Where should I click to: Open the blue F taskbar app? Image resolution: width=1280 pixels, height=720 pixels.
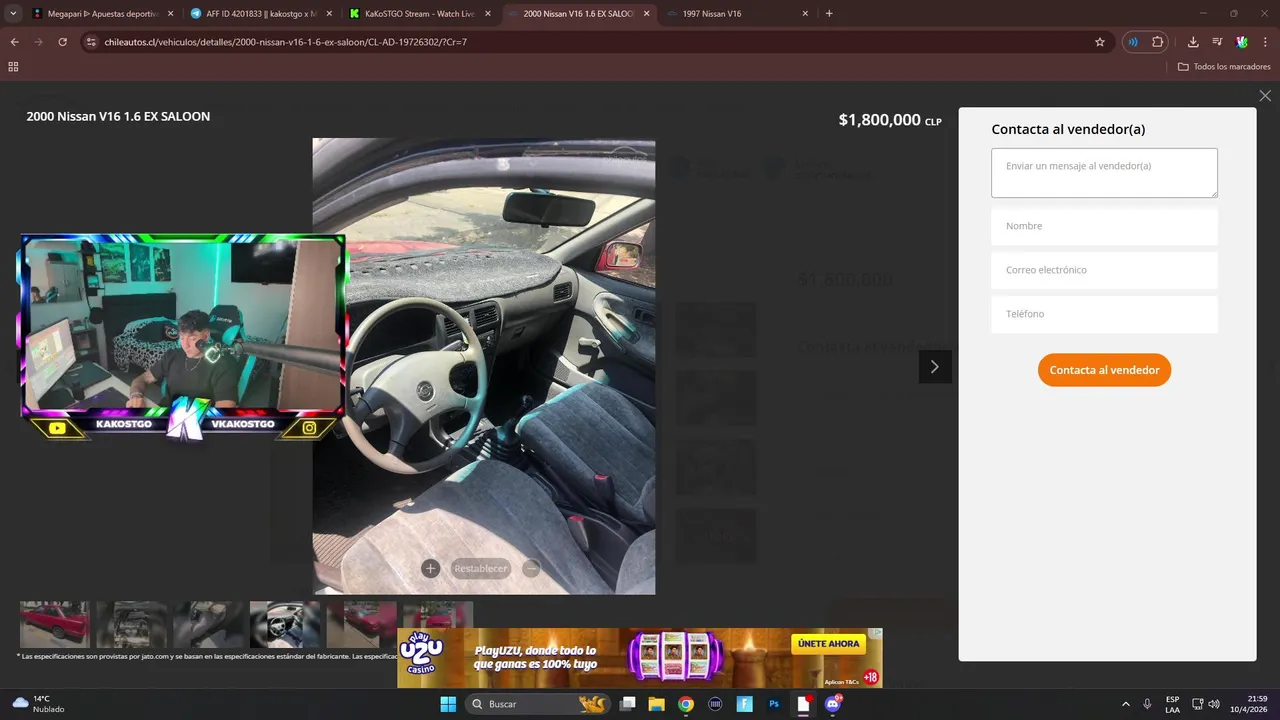(x=744, y=704)
